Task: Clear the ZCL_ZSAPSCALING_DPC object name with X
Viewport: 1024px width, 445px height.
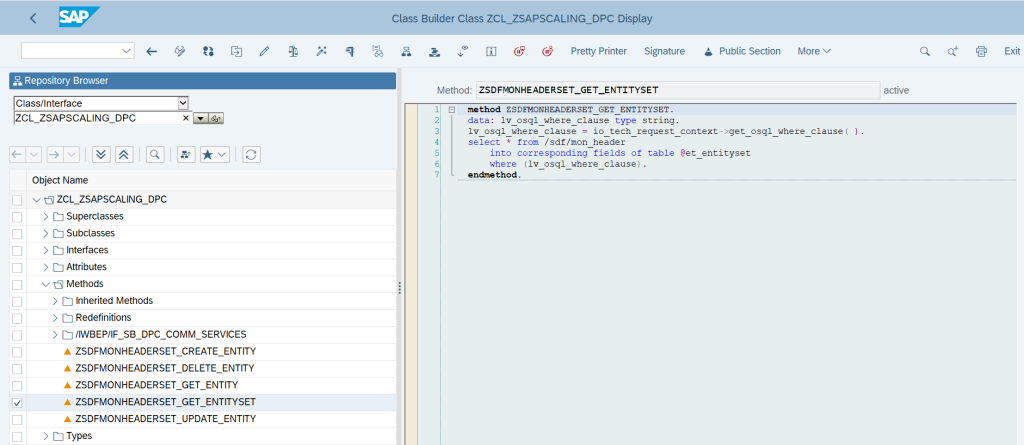Action: [x=185, y=118]
